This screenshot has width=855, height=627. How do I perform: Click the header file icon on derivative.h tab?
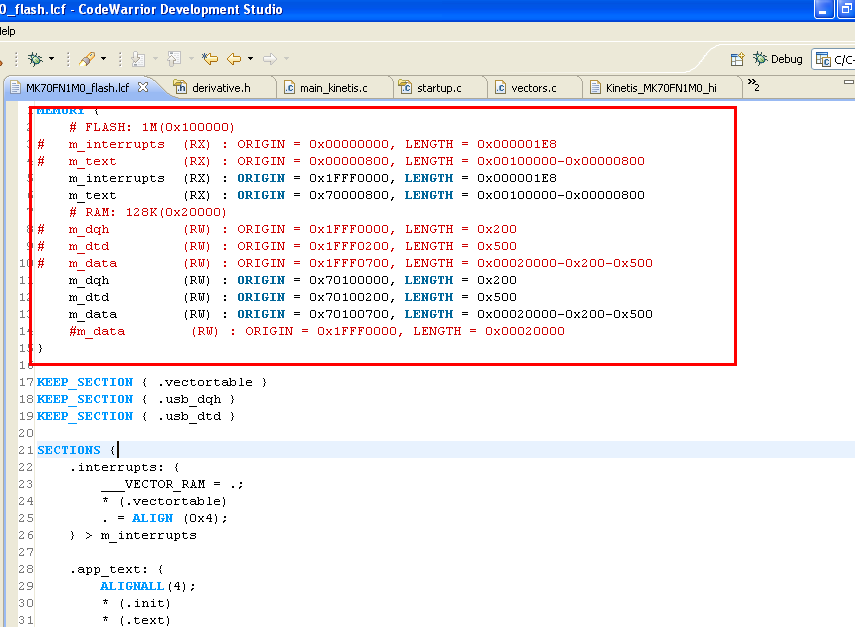(x=180, y=87)
